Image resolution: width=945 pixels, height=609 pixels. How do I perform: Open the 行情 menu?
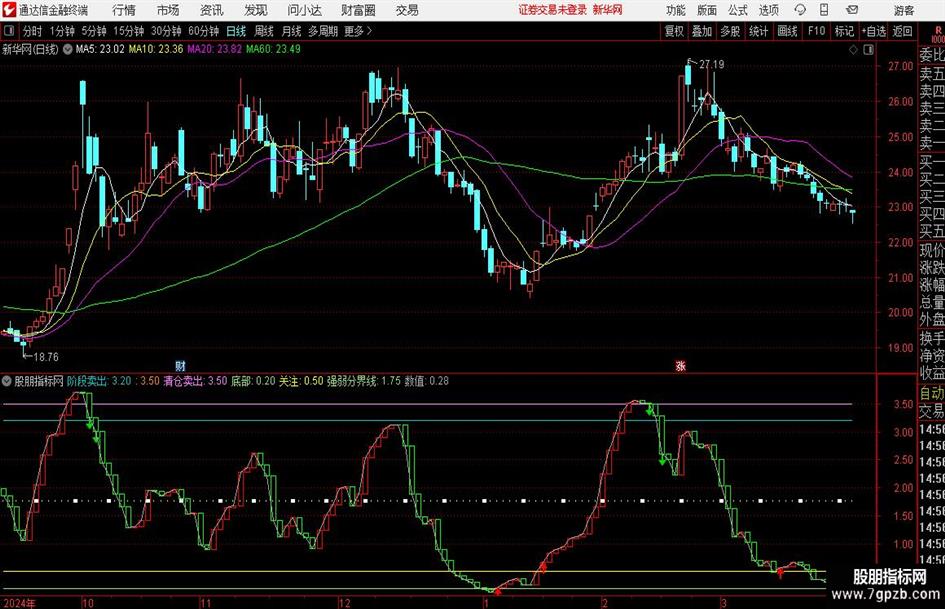click(x=124, y=10)
